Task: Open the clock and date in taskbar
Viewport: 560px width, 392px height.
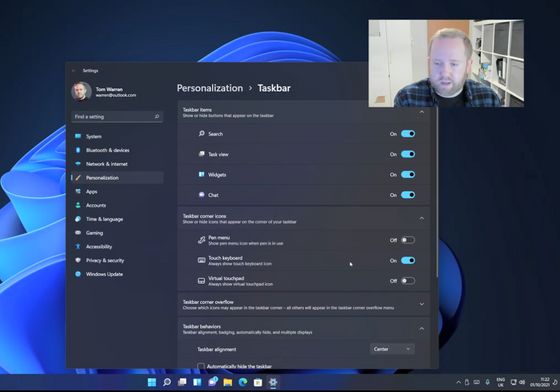Action: (540, 382)
